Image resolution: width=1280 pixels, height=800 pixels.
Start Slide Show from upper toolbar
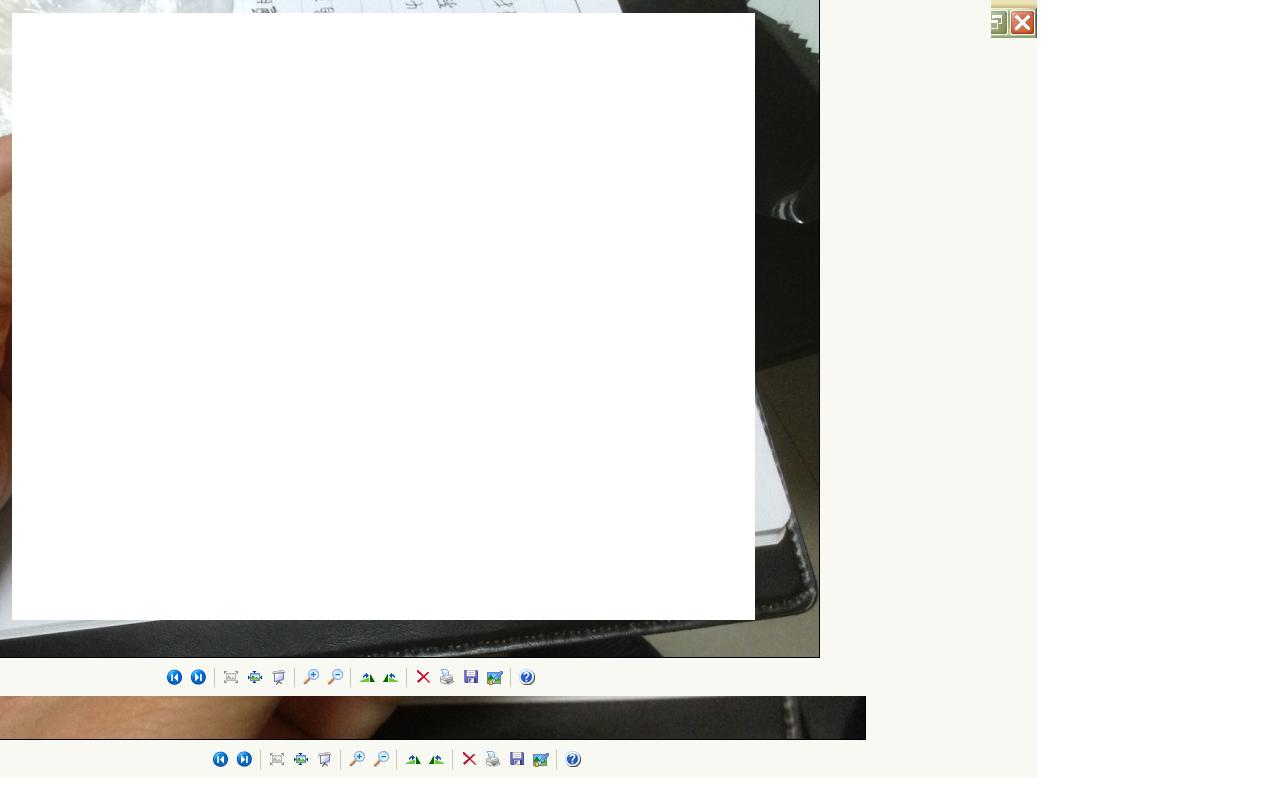click(x=279, y=677)
